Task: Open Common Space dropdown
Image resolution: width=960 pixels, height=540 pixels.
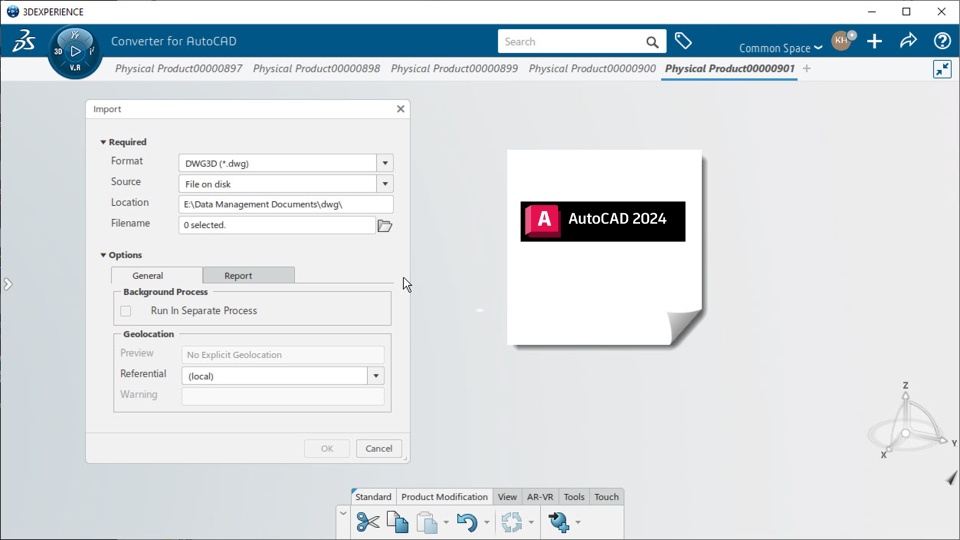Action: 781,48
